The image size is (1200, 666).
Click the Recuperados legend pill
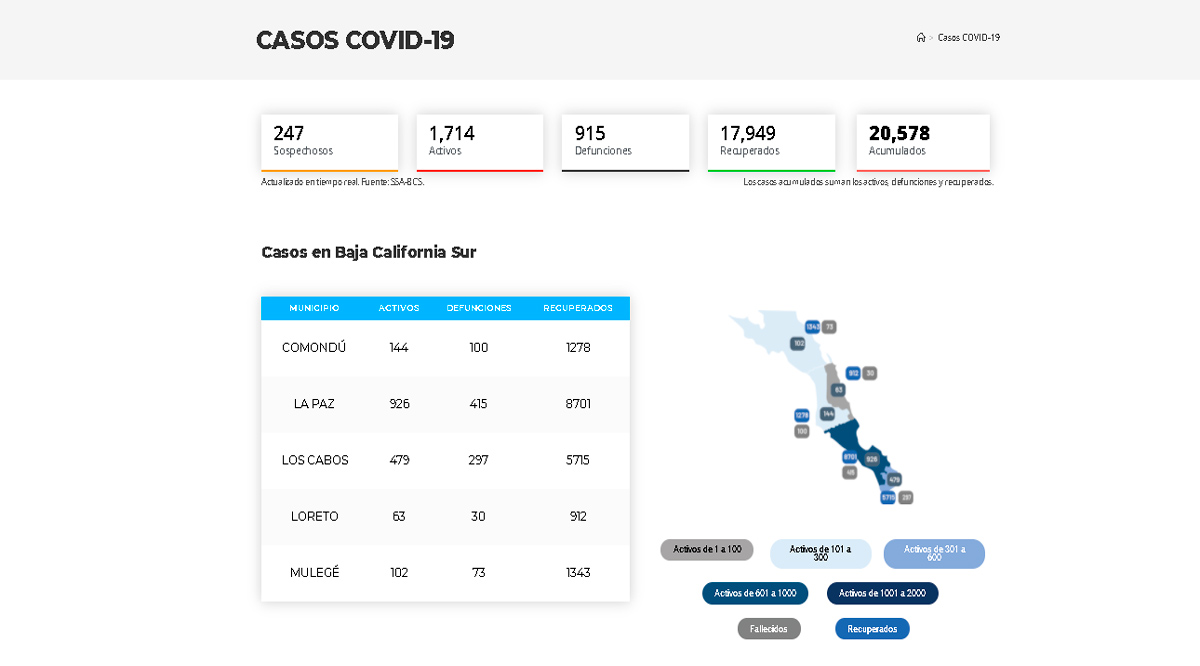[872, 629]
